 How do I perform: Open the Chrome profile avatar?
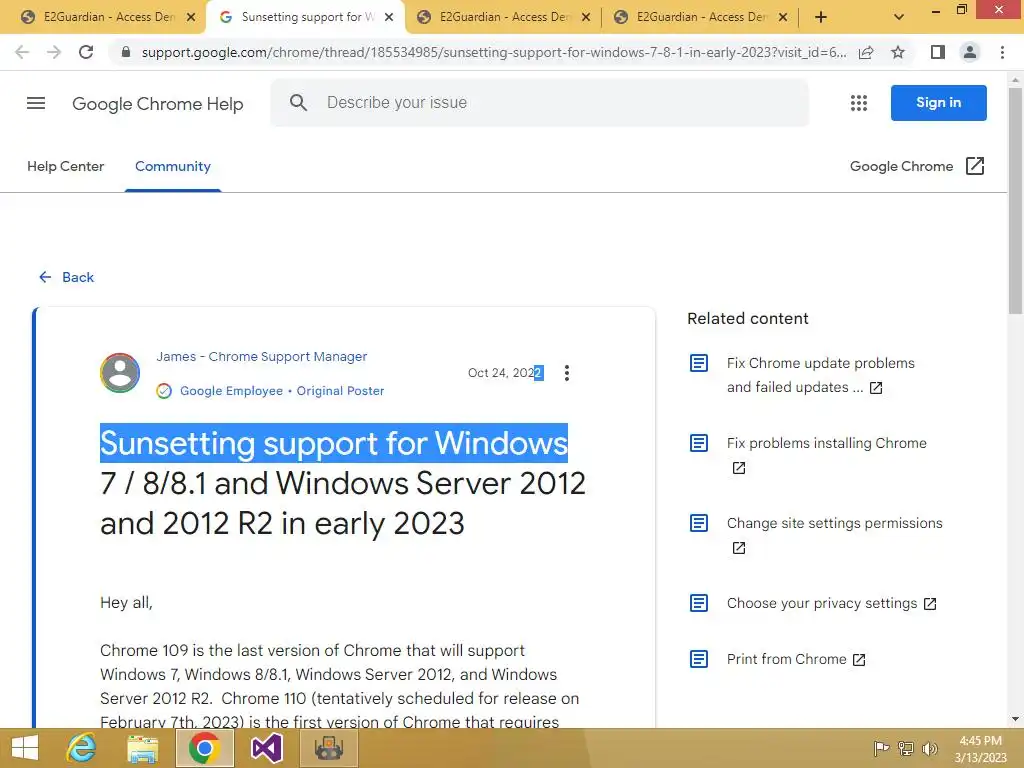pos(970,52)
